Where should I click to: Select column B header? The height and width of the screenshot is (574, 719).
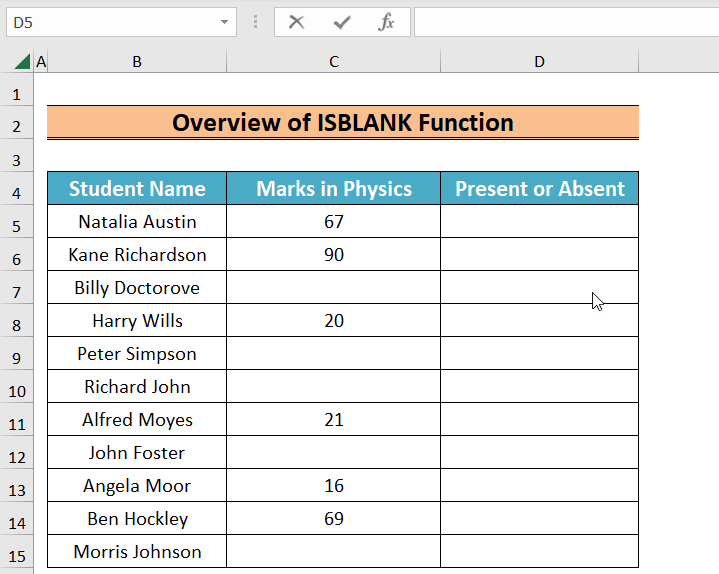(137, 62)
